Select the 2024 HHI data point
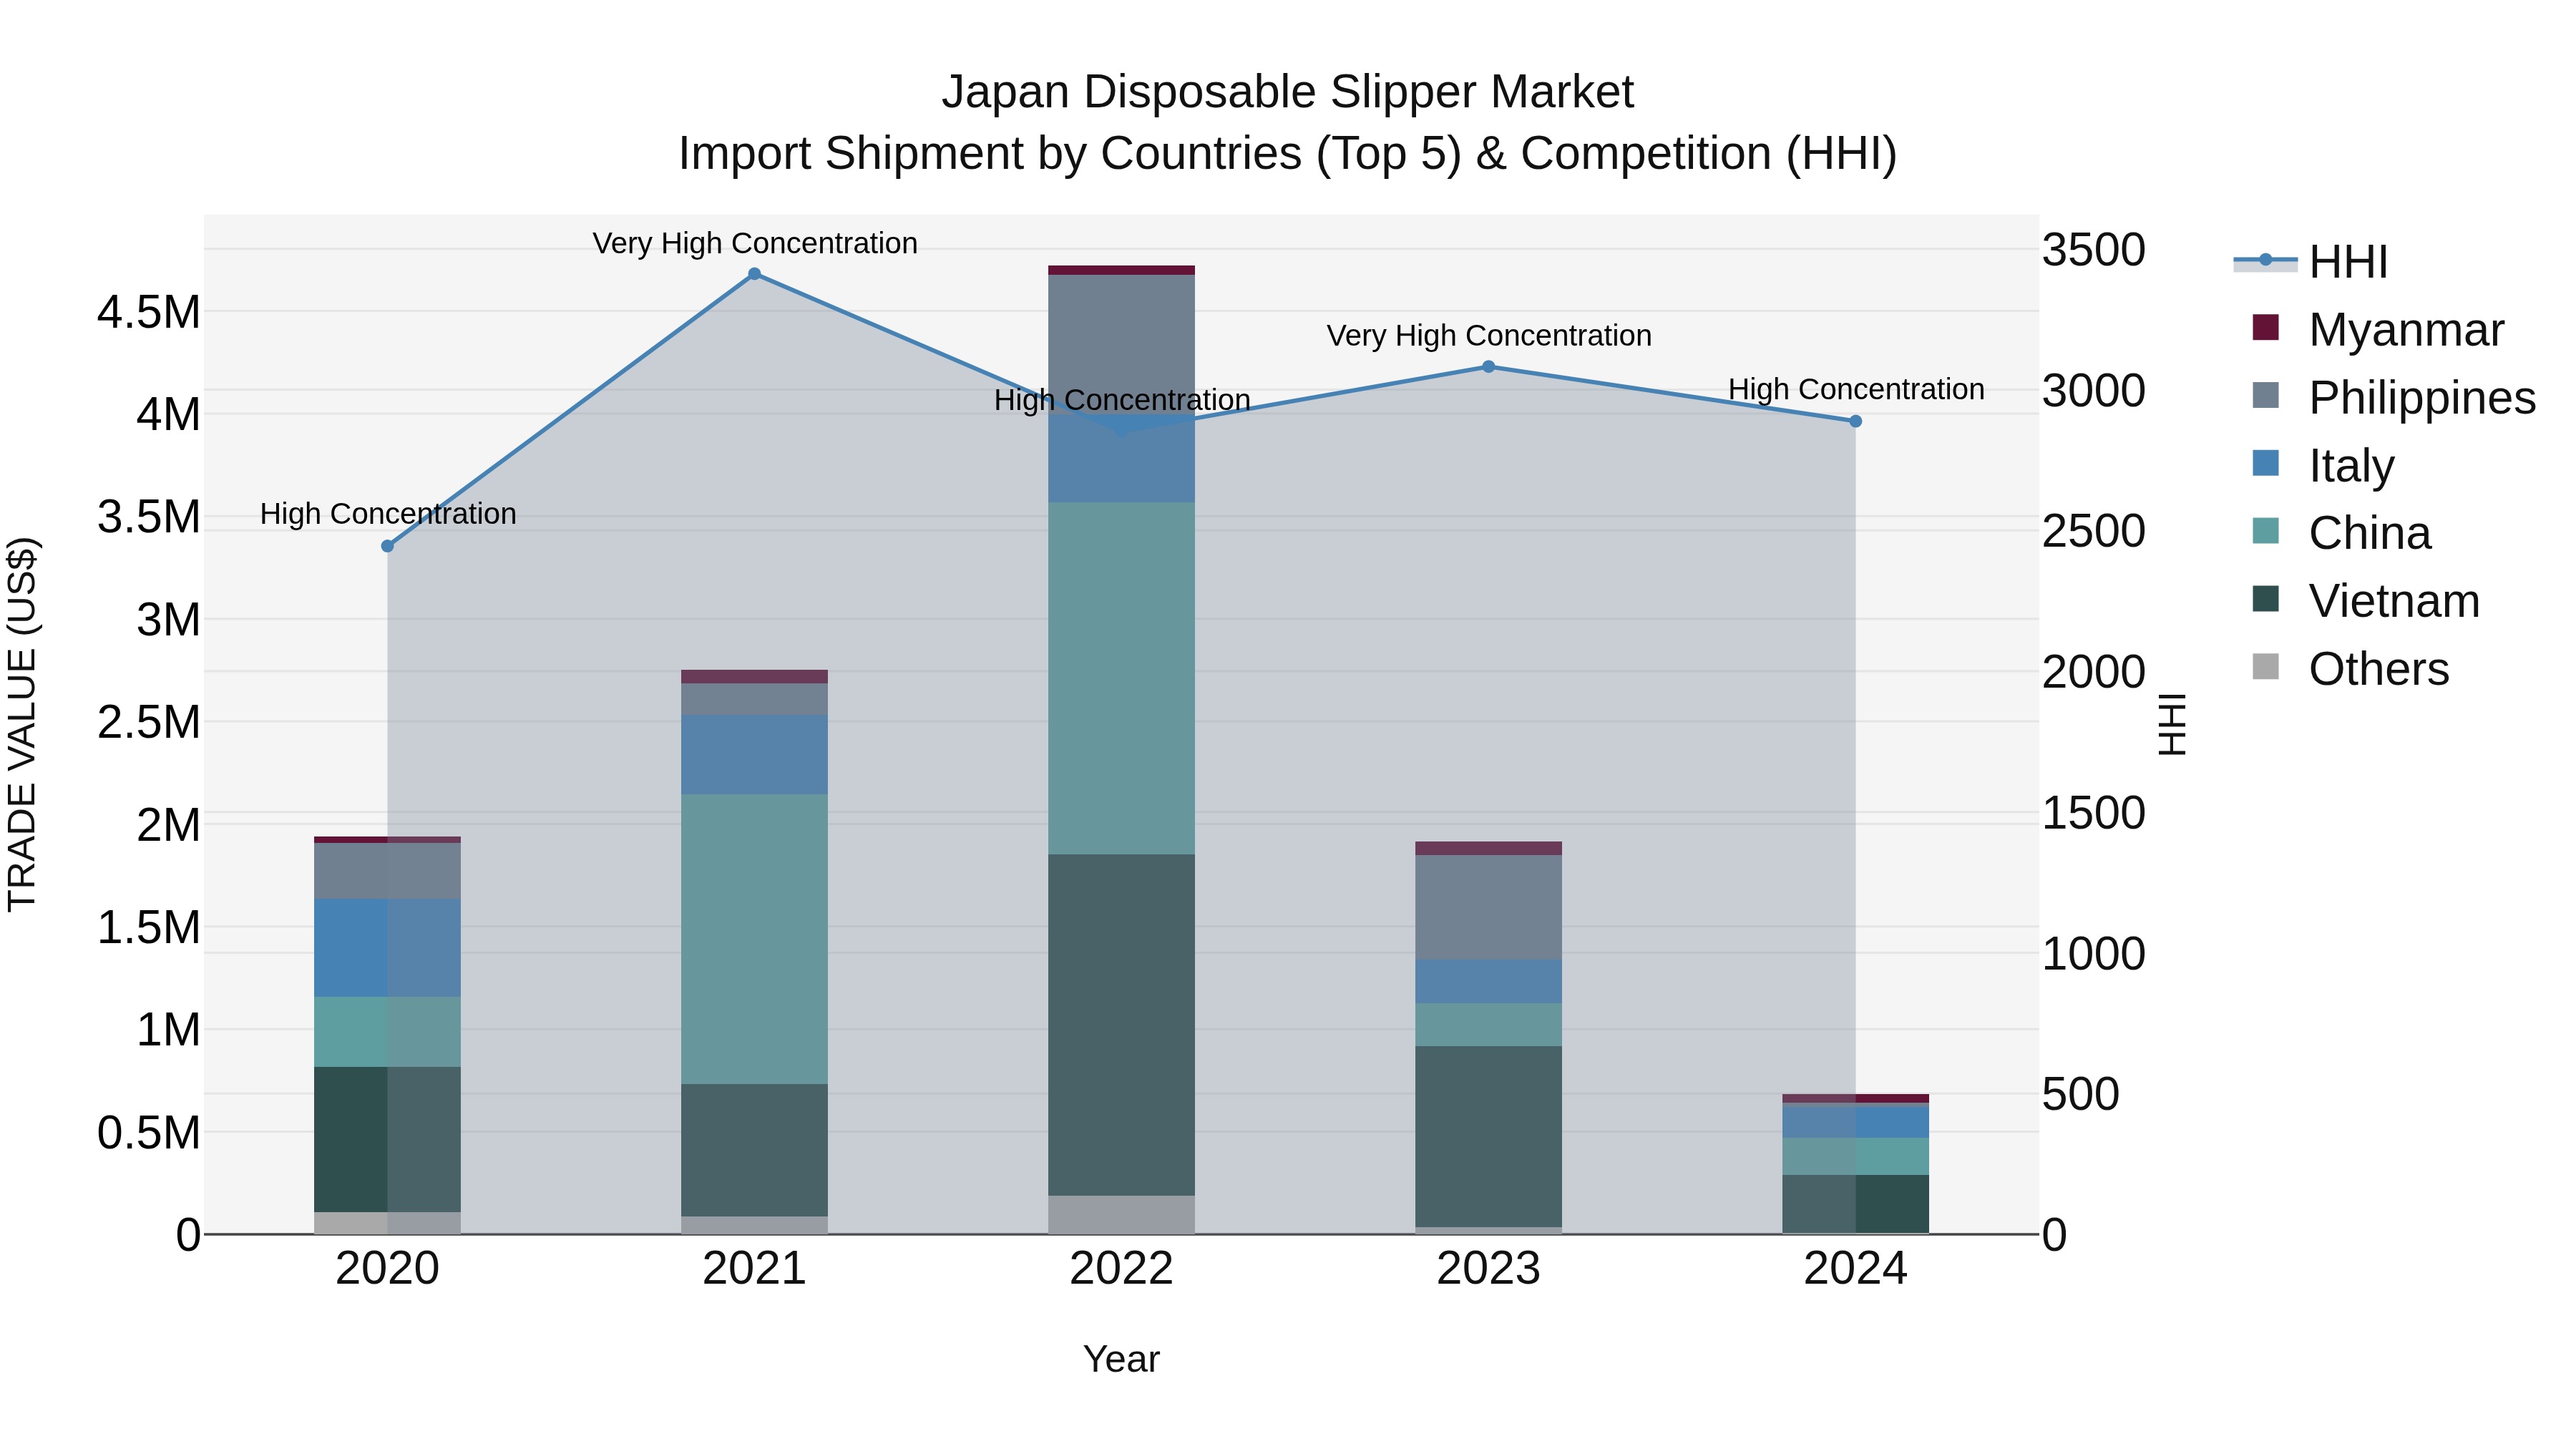The height and width of the screenshot is (1449, 2576). coord(1855,421)
